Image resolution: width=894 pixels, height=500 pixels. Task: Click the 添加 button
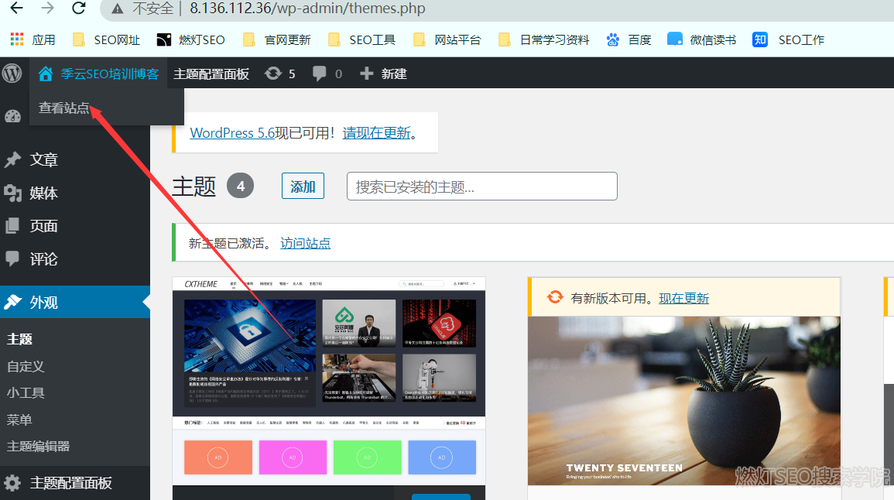coord(303,186)
